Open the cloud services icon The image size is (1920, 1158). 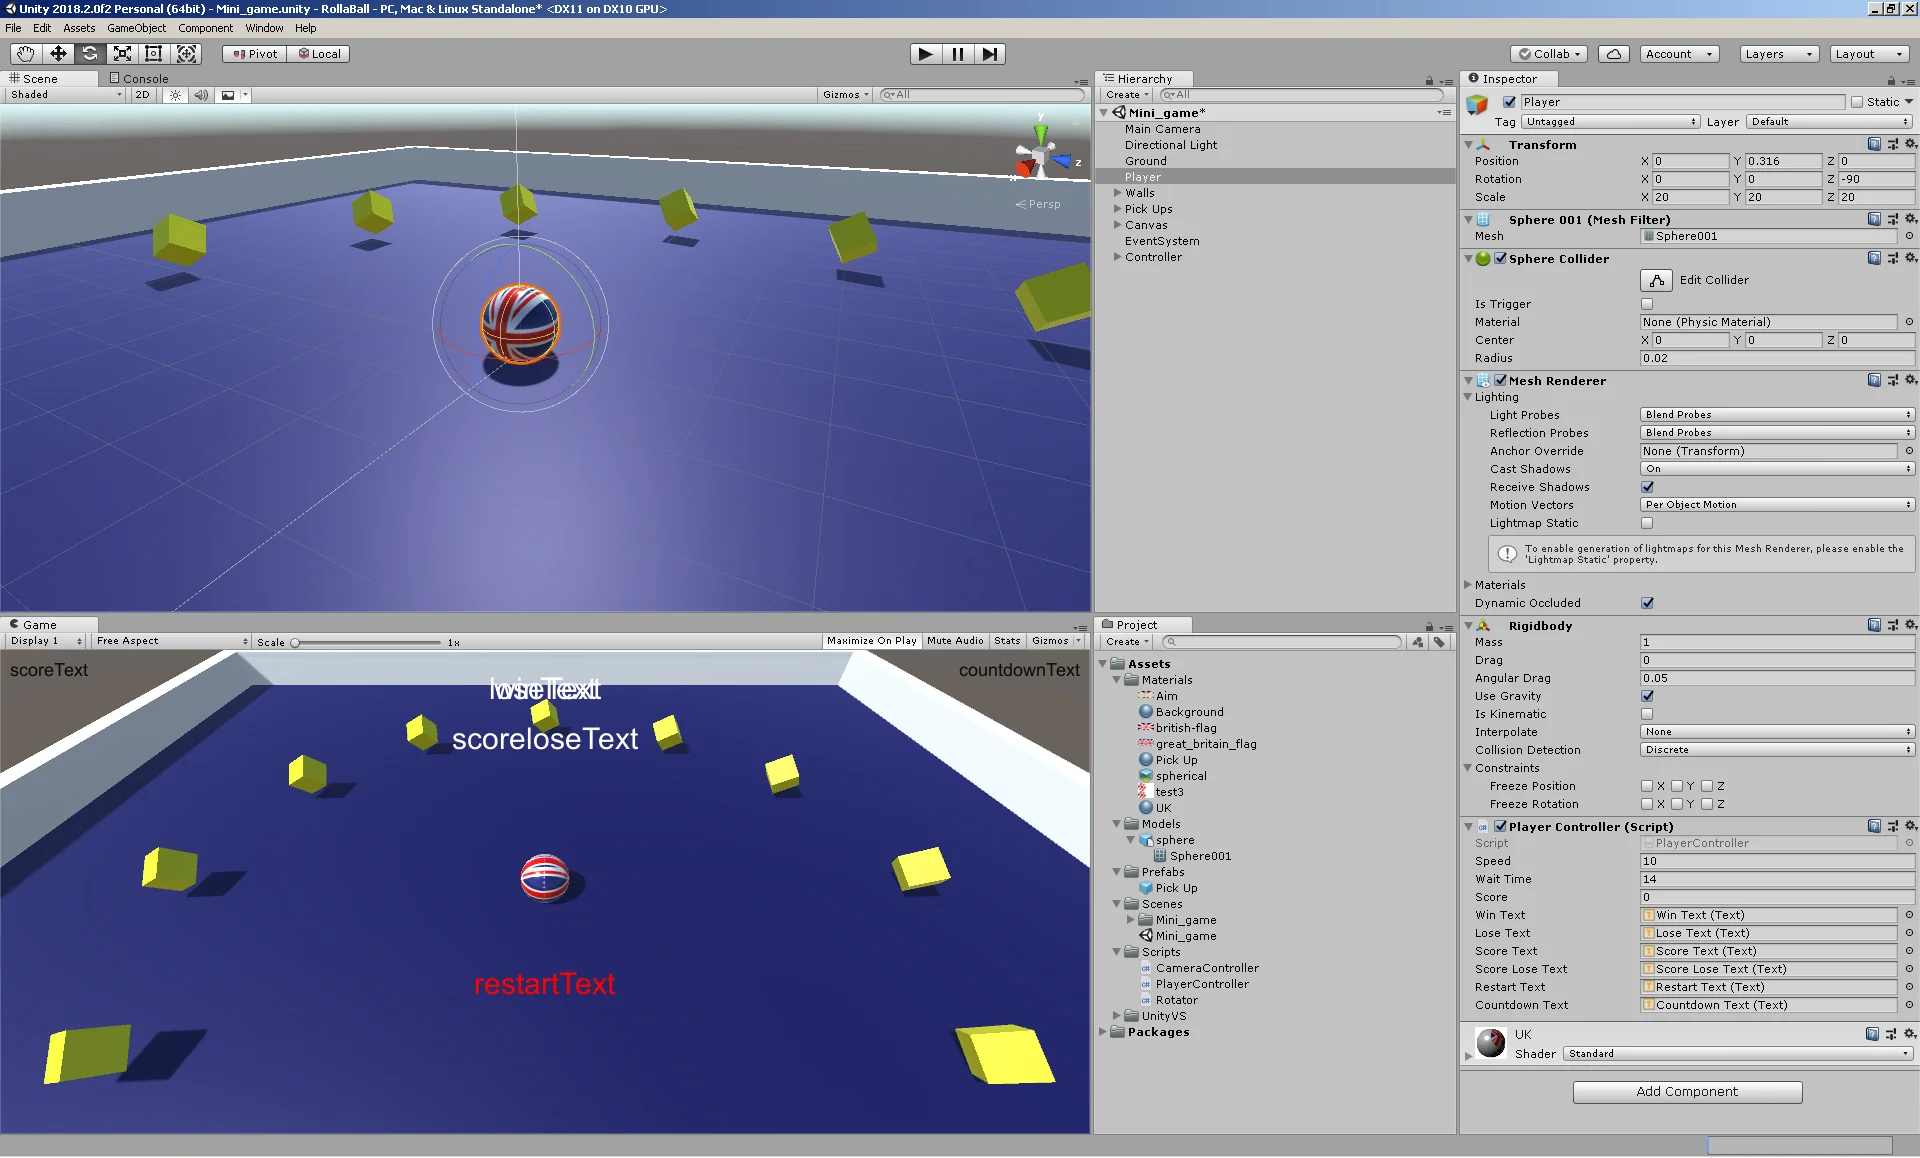(1613, 54)
